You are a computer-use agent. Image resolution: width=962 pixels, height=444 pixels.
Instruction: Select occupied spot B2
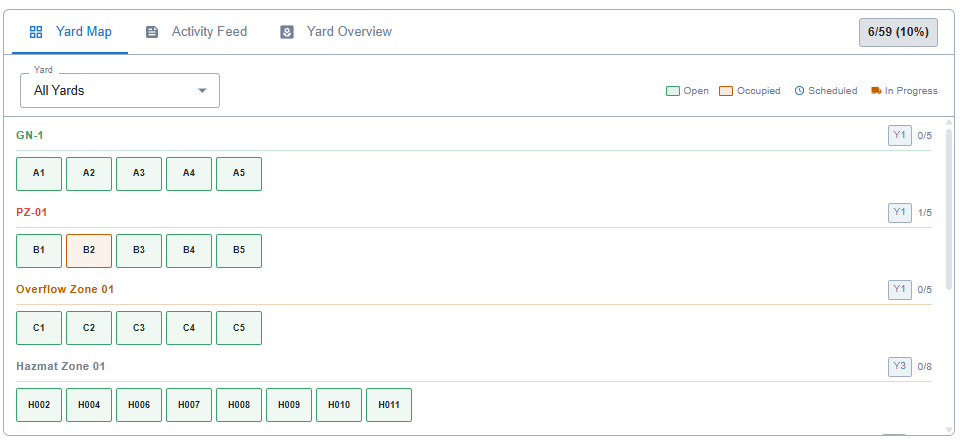pyautogui.click(x=89, y=250)
